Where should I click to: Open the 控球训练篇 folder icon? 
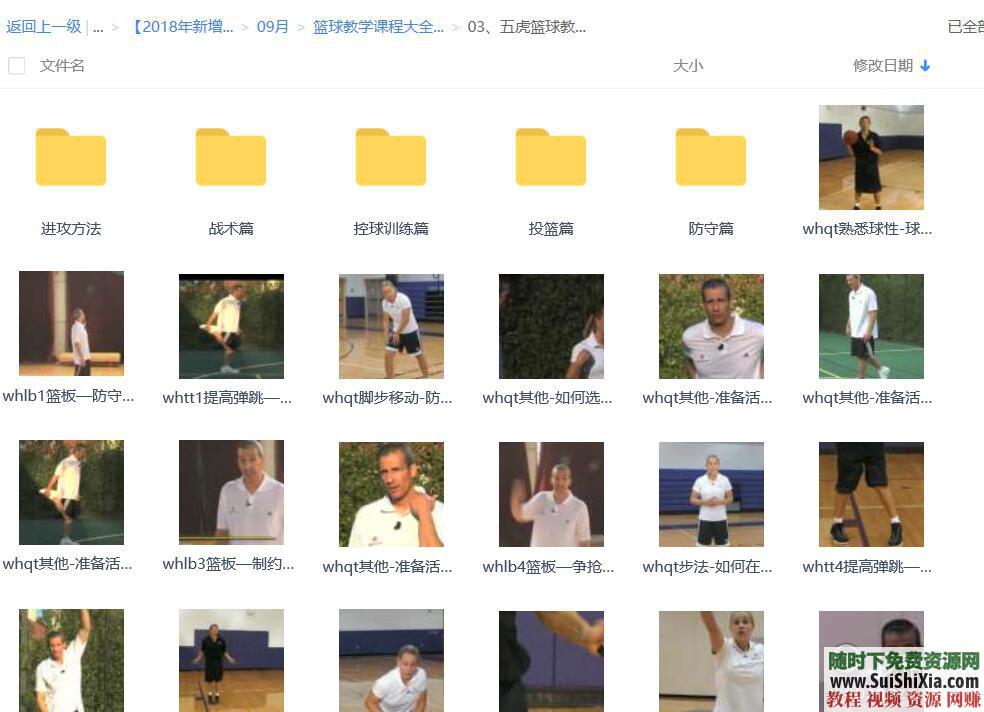tap(391, 157)
